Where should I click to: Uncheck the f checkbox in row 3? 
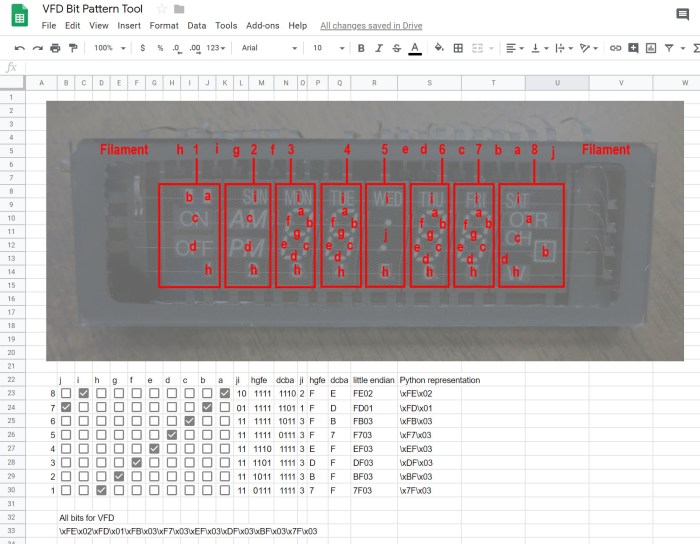pos(137,462)
